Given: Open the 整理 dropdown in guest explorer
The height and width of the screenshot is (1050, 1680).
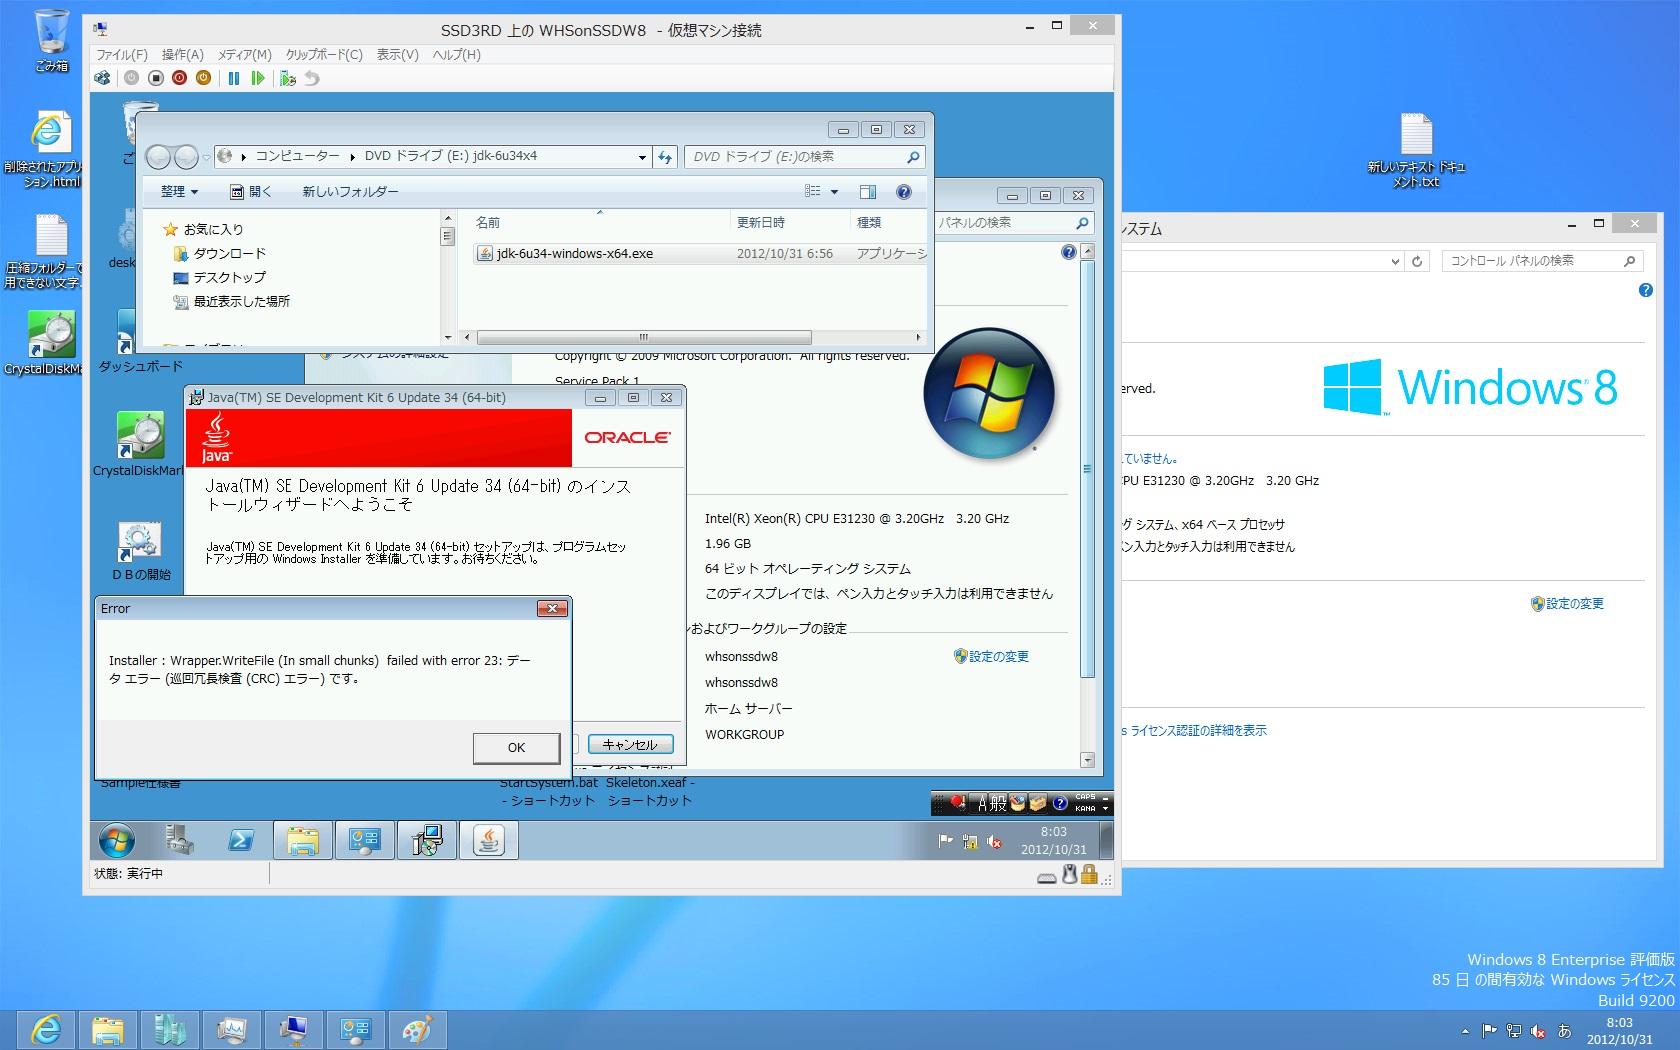Looking at the screenshot, I should point(180,191).
